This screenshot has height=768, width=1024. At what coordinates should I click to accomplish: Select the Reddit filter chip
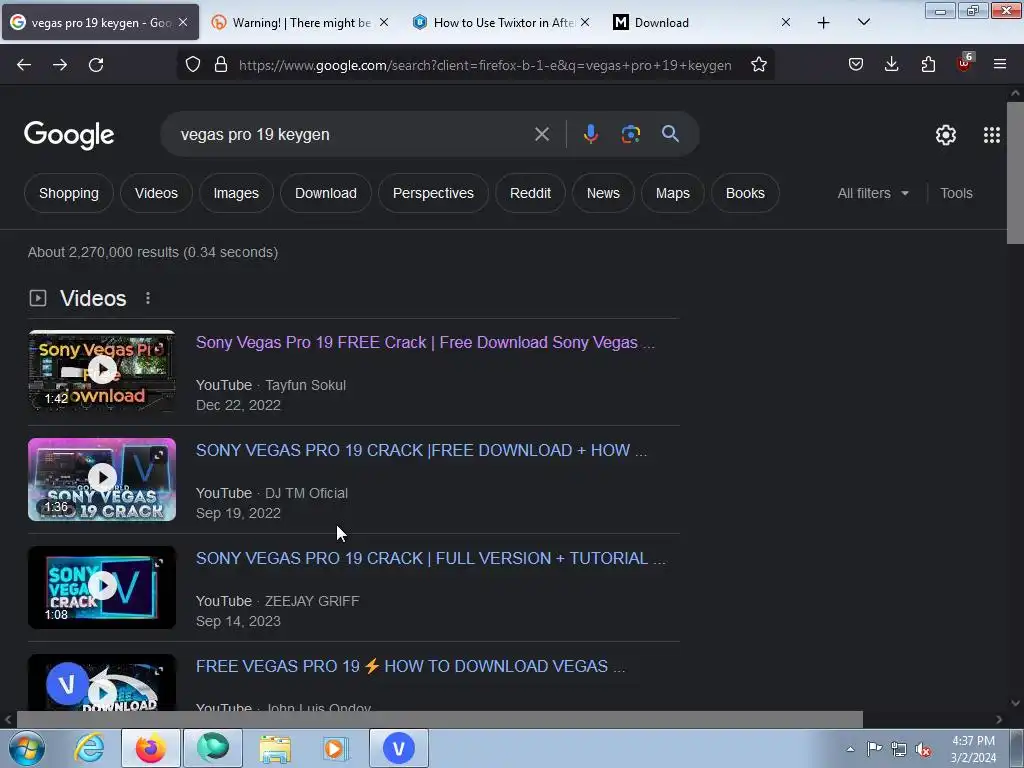tap(530, 193)
